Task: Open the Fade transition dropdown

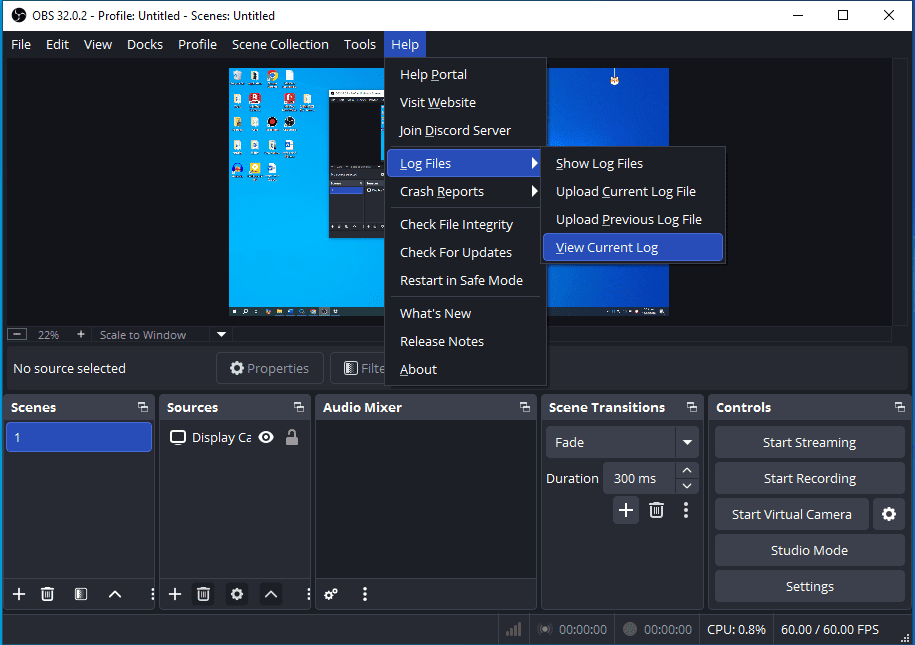Action: pos(686,442)
